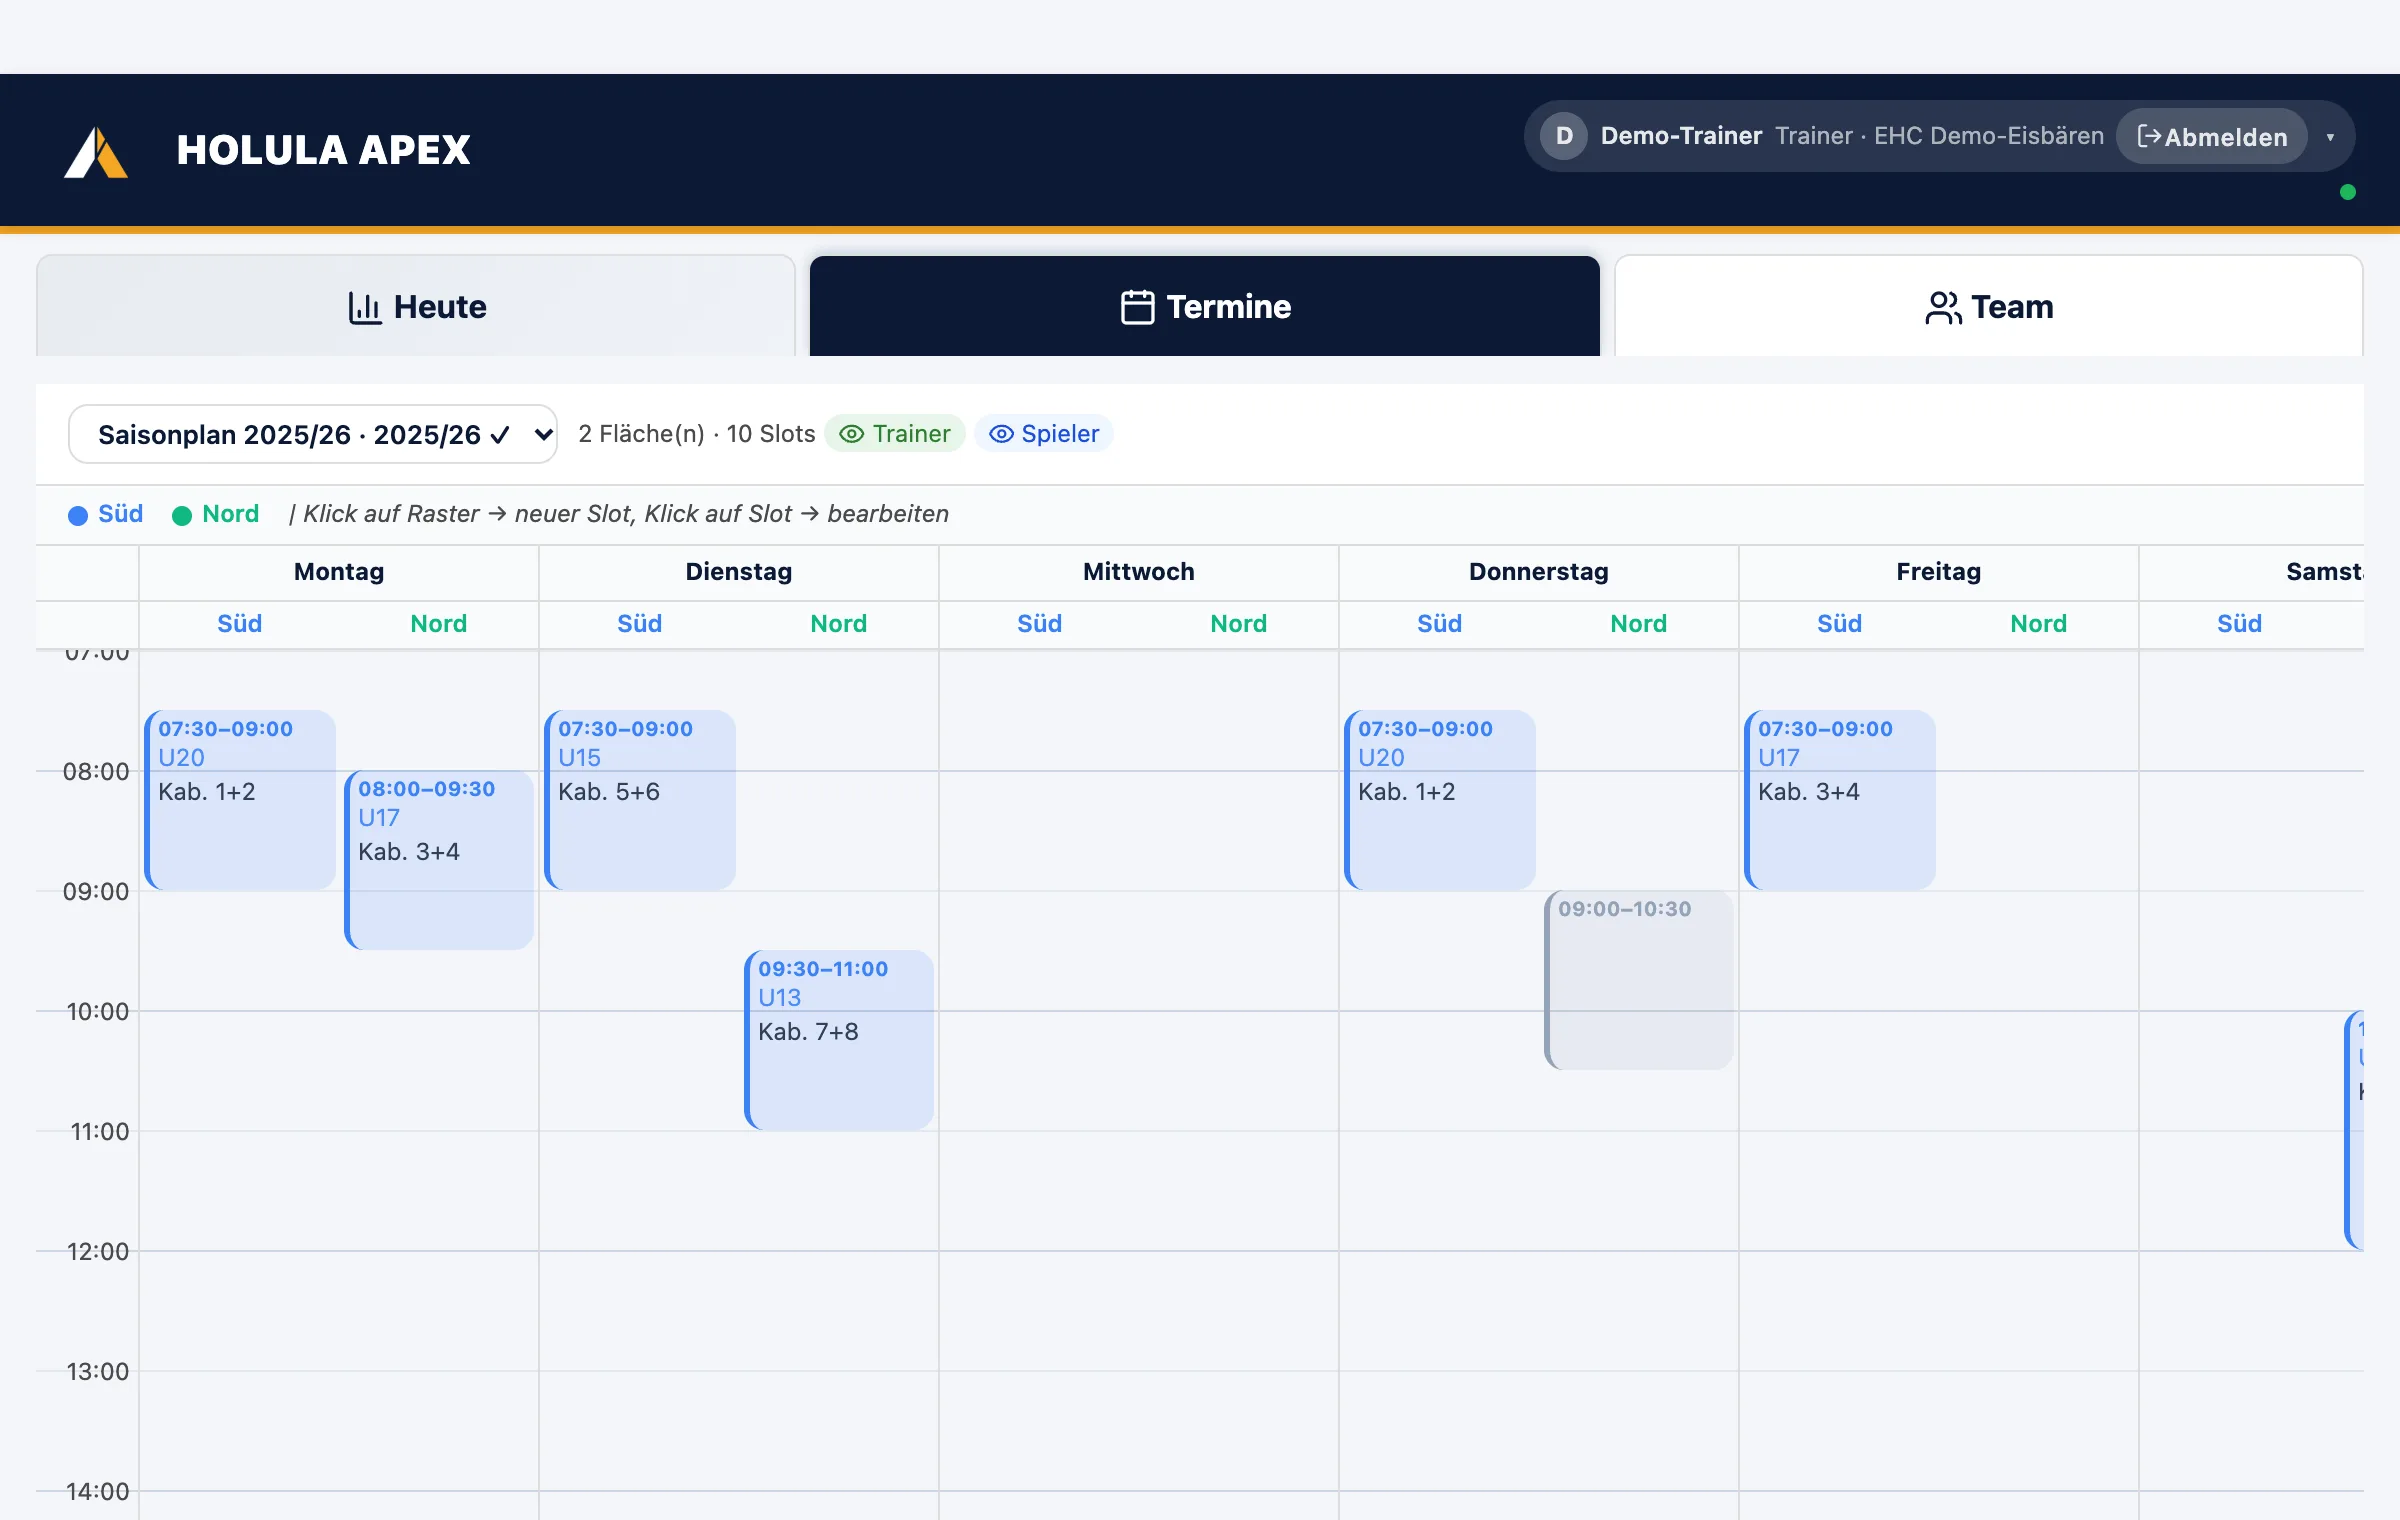Click the Mittwoch day header

(x=1139, y=572)
